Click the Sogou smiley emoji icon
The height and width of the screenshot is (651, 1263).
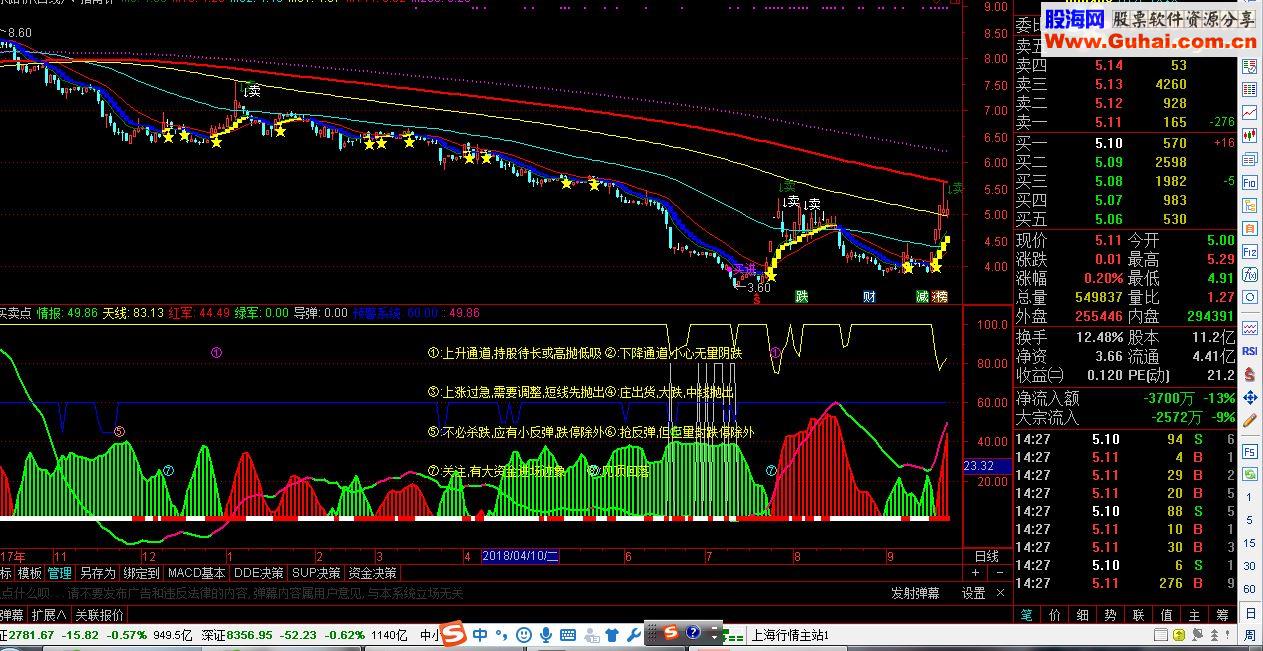(524, 635)
